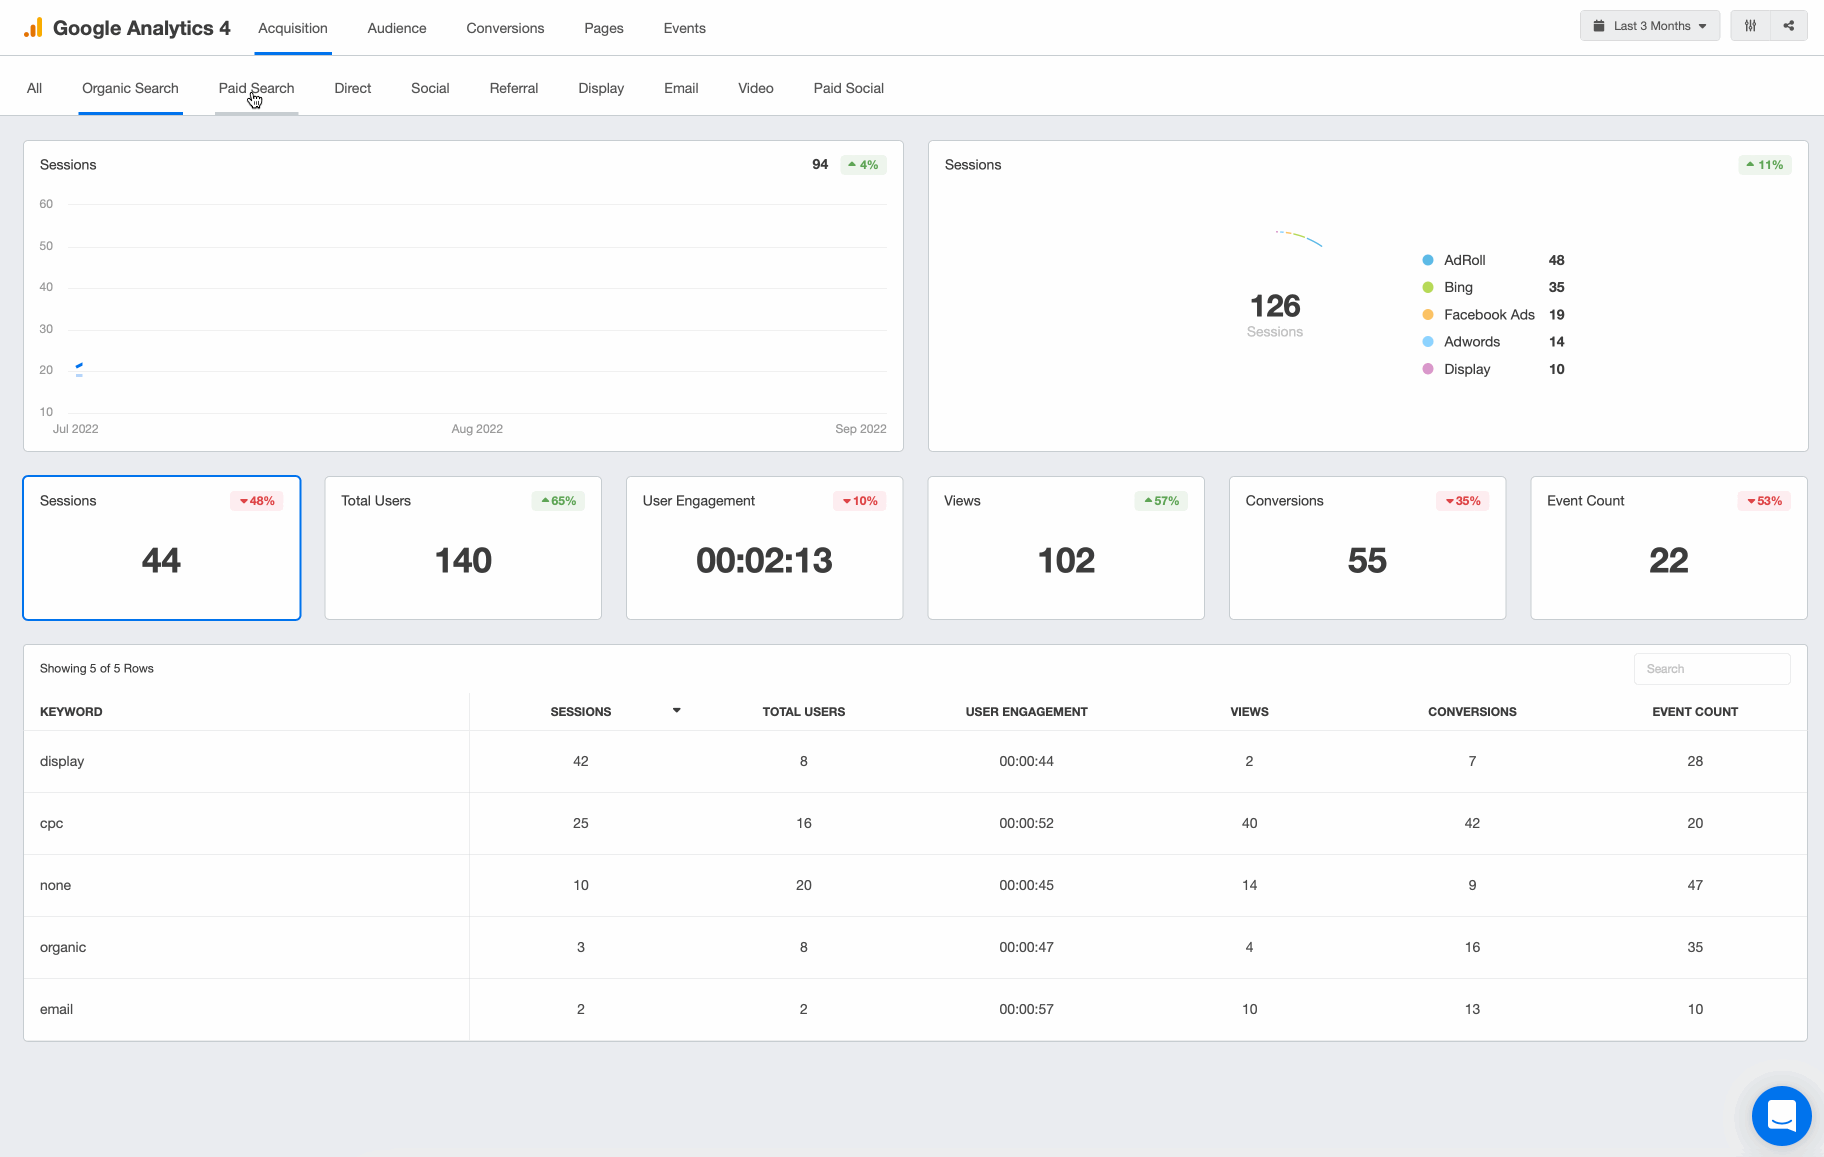Open the Conversions section
Viewport: 1824px width, 1157px height.
505,28
